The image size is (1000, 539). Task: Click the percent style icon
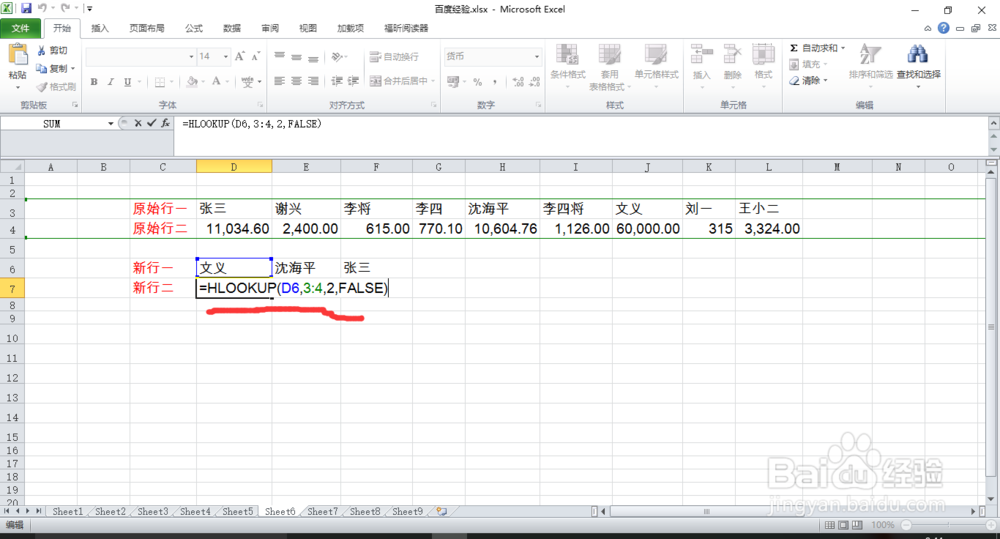478,82
